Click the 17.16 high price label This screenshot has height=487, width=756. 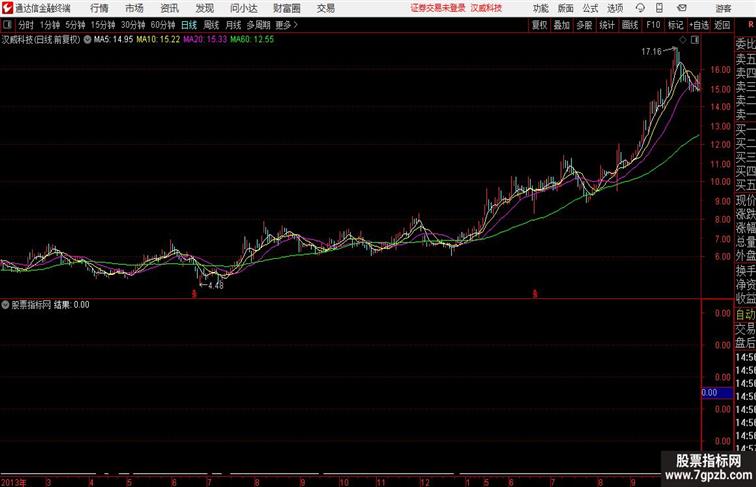(651, 52)
